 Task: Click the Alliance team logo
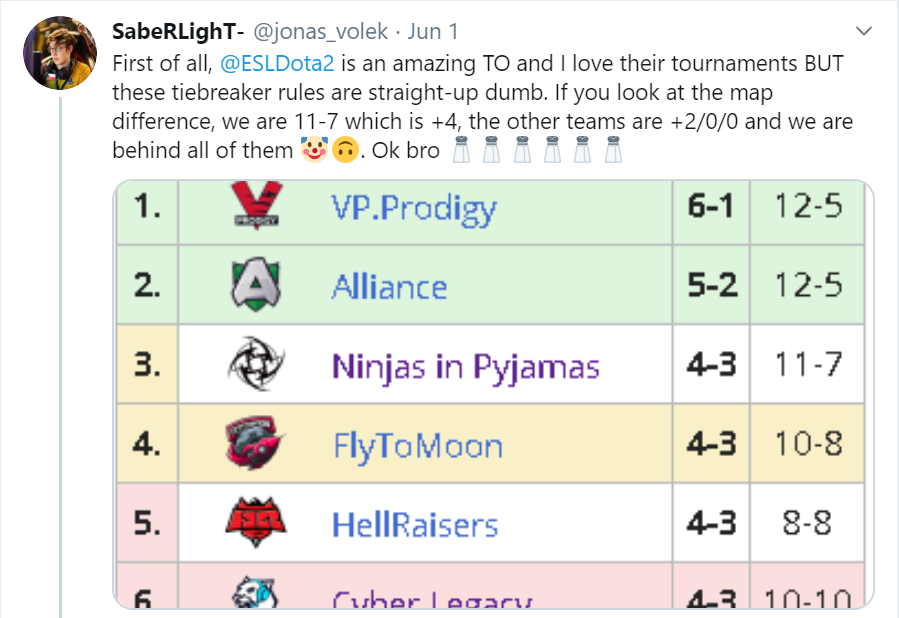click(x=256, y=284)
